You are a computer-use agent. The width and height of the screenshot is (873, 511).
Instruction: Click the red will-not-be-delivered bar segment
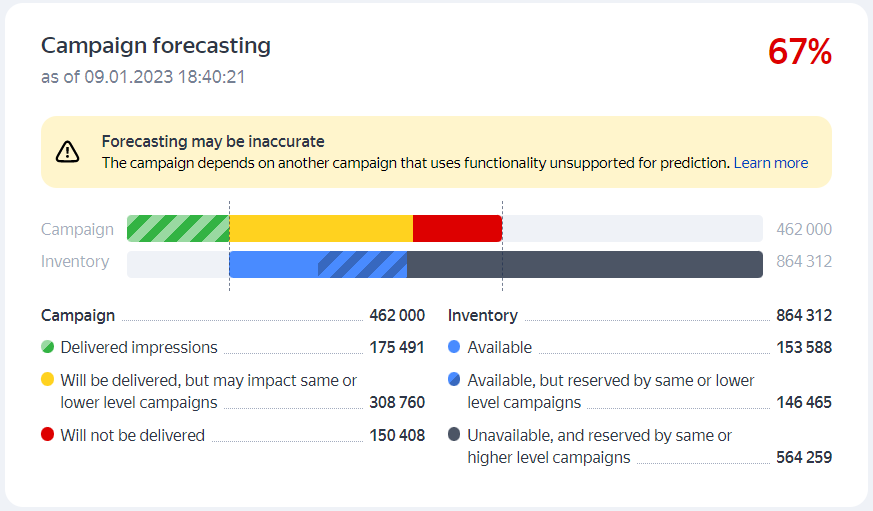click(457, 229)
